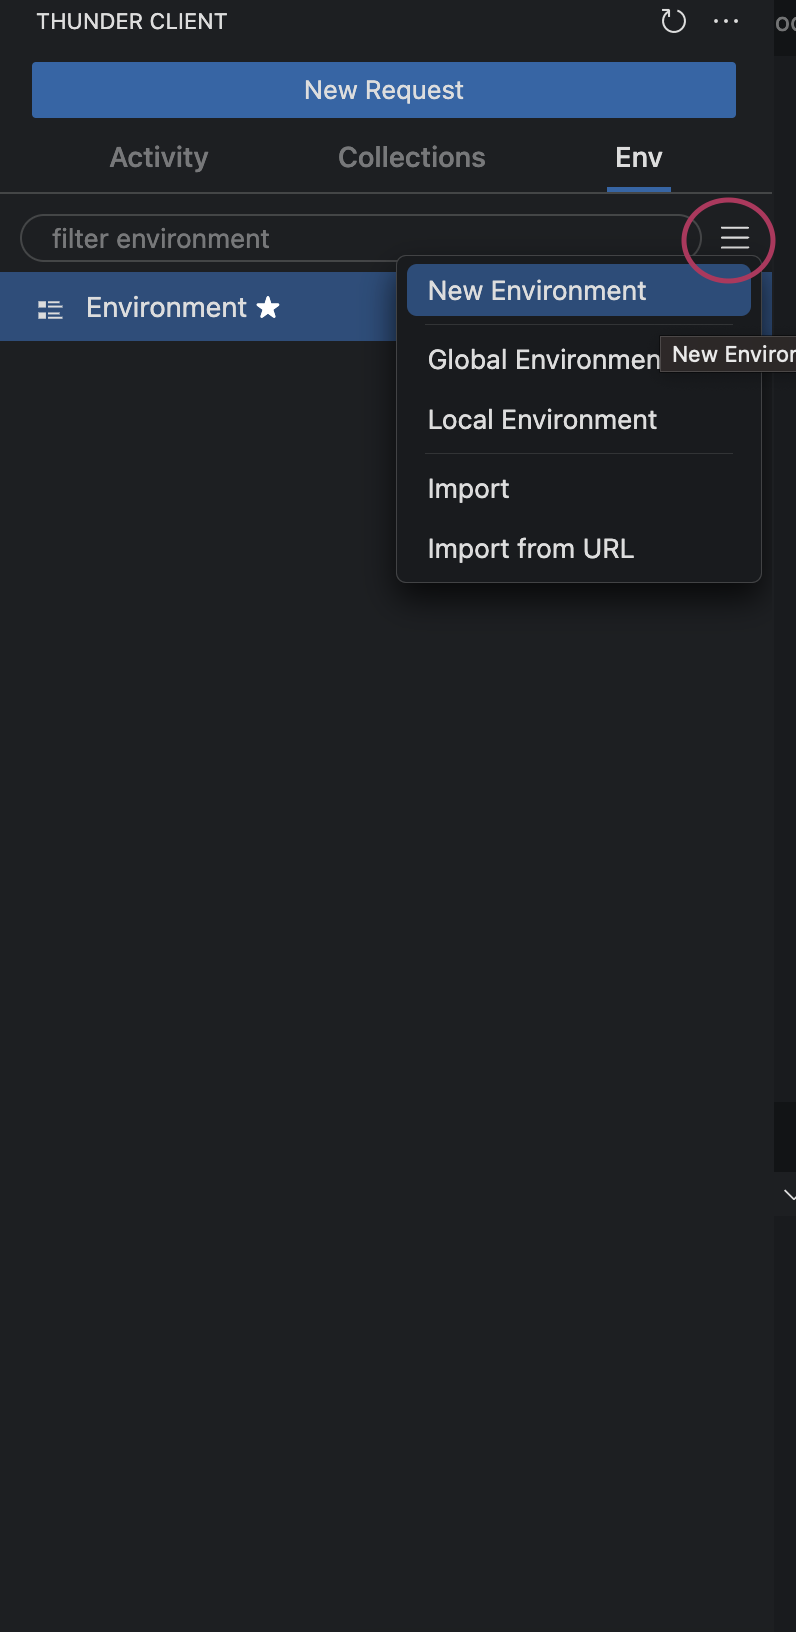Click the THUNDER CLIENT panel title
The height and width of the screenshot is (1632, 796).
click(132, 21)
